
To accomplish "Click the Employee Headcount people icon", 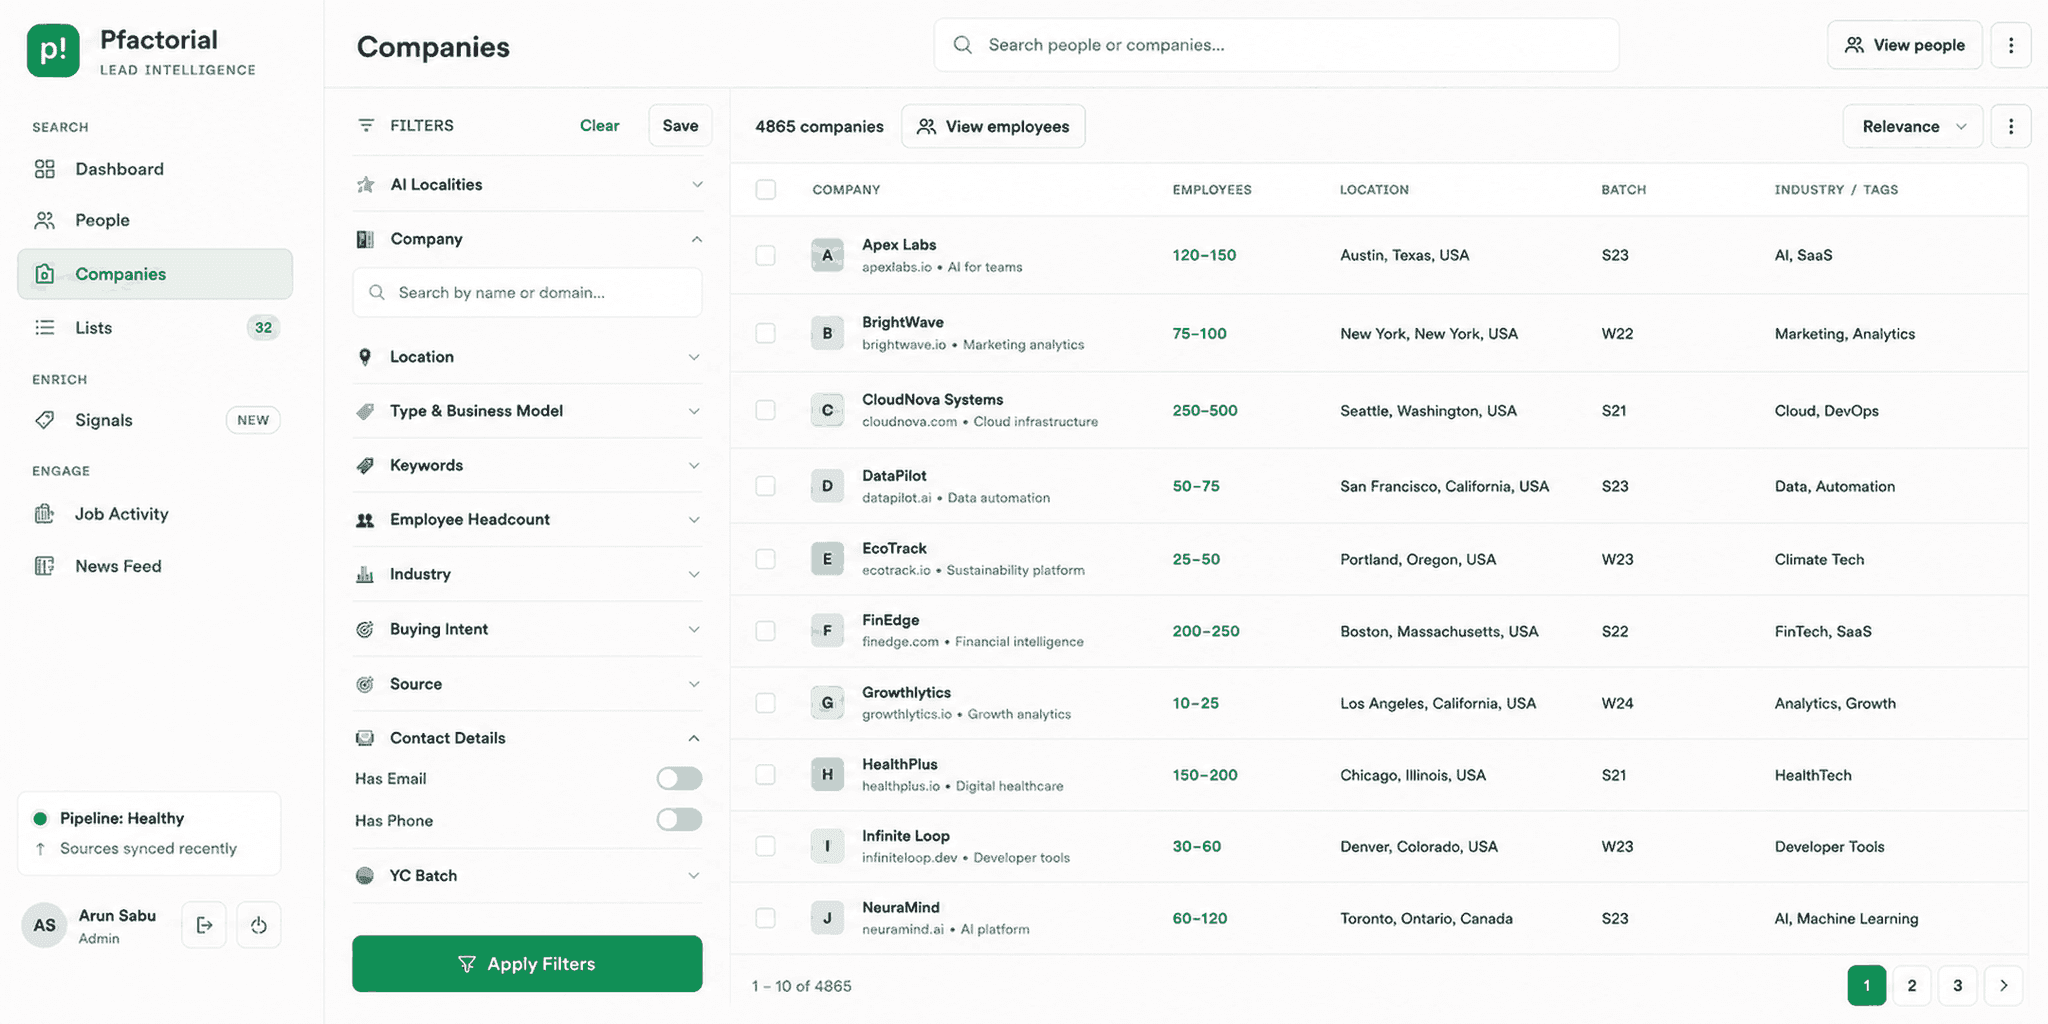I will click(365, 520).
